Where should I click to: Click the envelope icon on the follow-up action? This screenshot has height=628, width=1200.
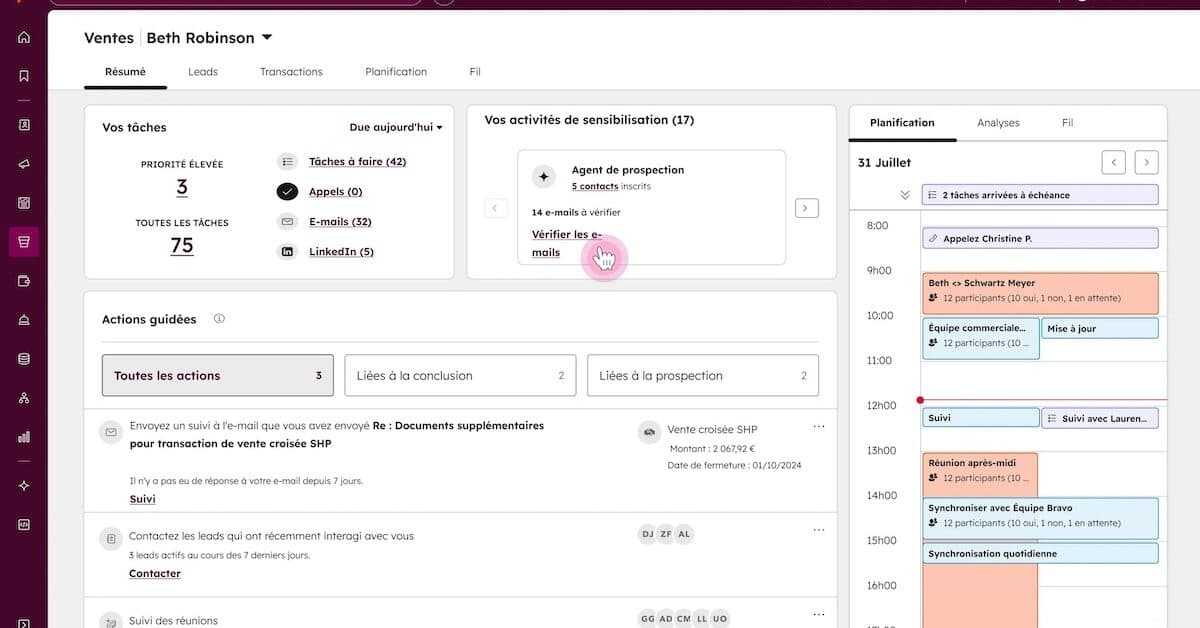(110, 433)
